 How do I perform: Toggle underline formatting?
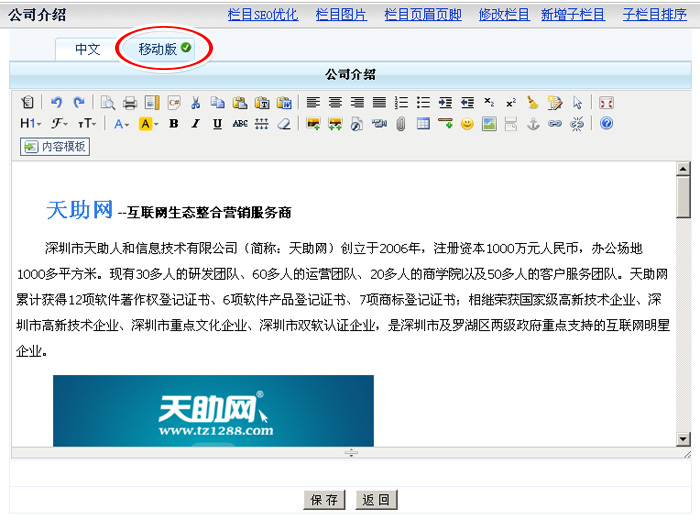pos(217,124)
